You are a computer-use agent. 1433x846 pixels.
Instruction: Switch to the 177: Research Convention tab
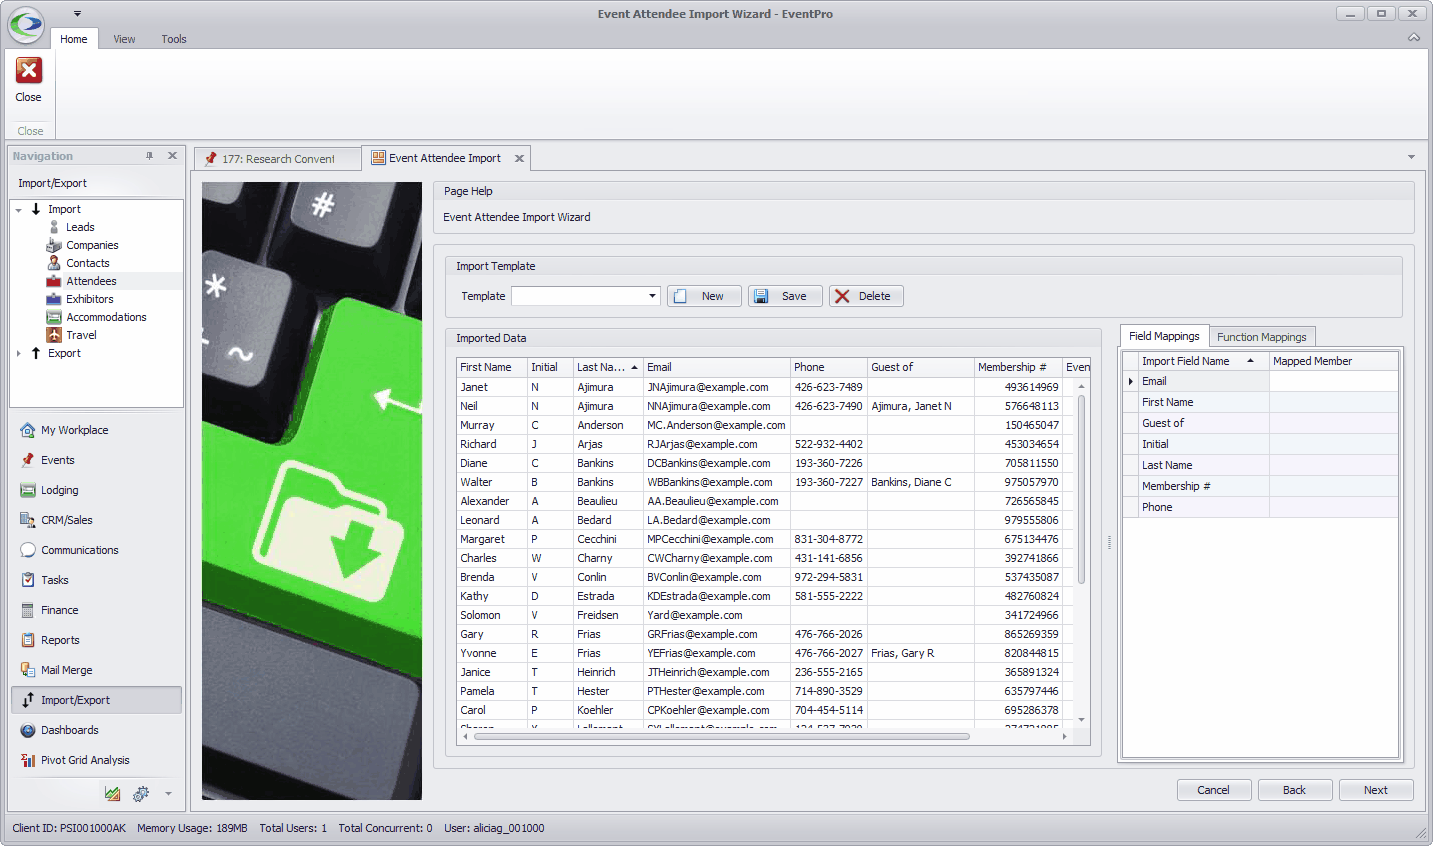coord(277,158)
